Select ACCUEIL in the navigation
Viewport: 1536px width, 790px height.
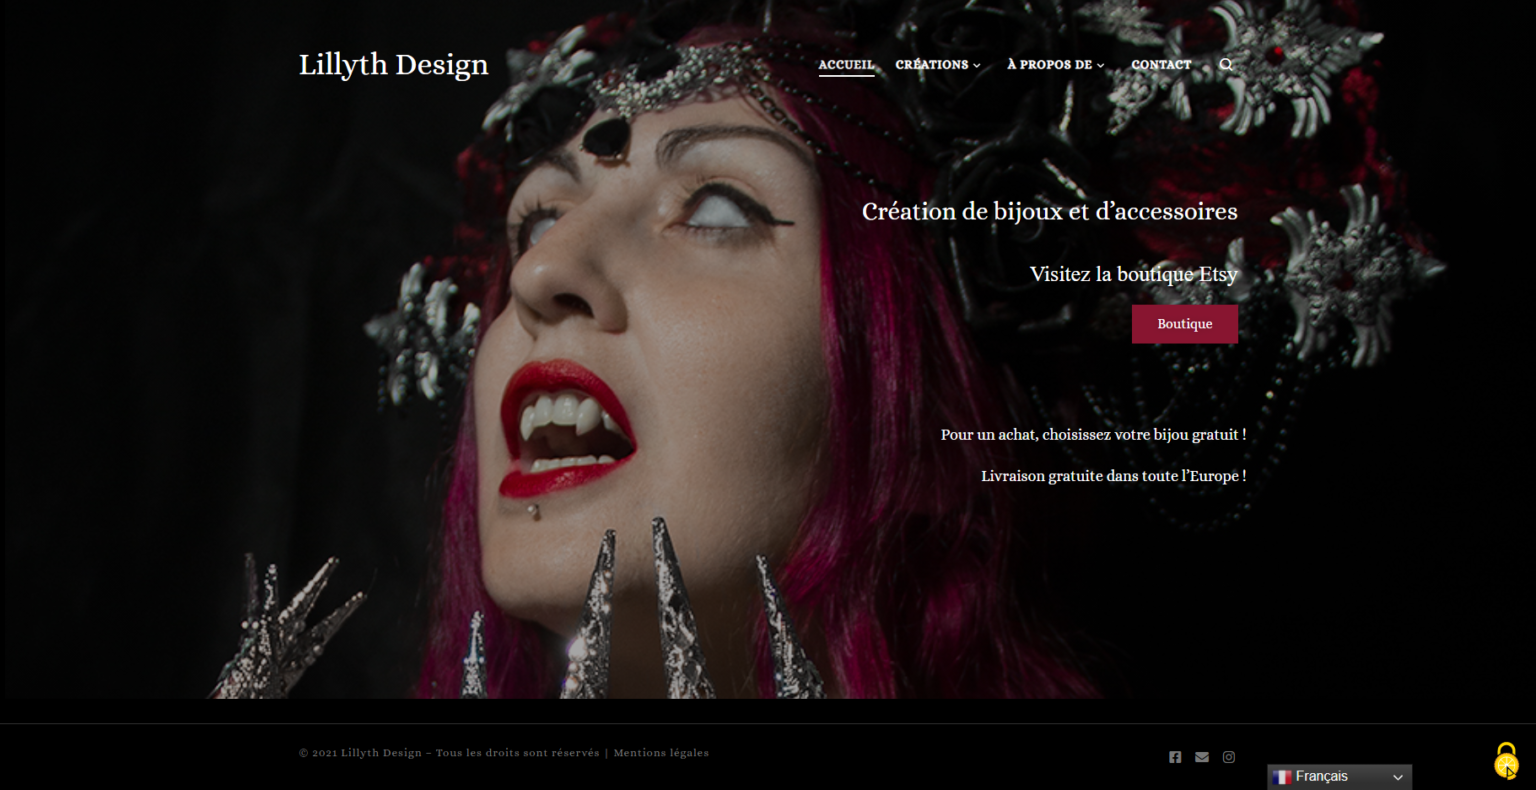pos(845,64)
